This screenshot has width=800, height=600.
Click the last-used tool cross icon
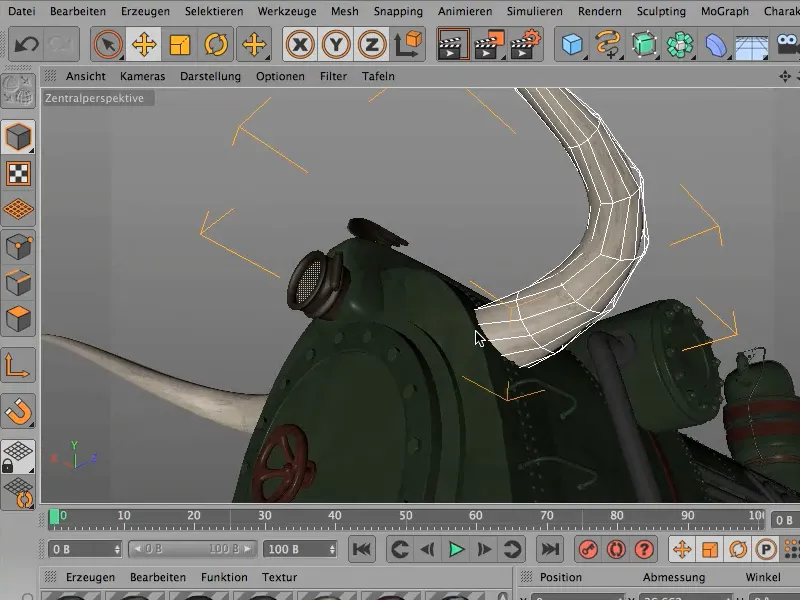coord(254,45)
